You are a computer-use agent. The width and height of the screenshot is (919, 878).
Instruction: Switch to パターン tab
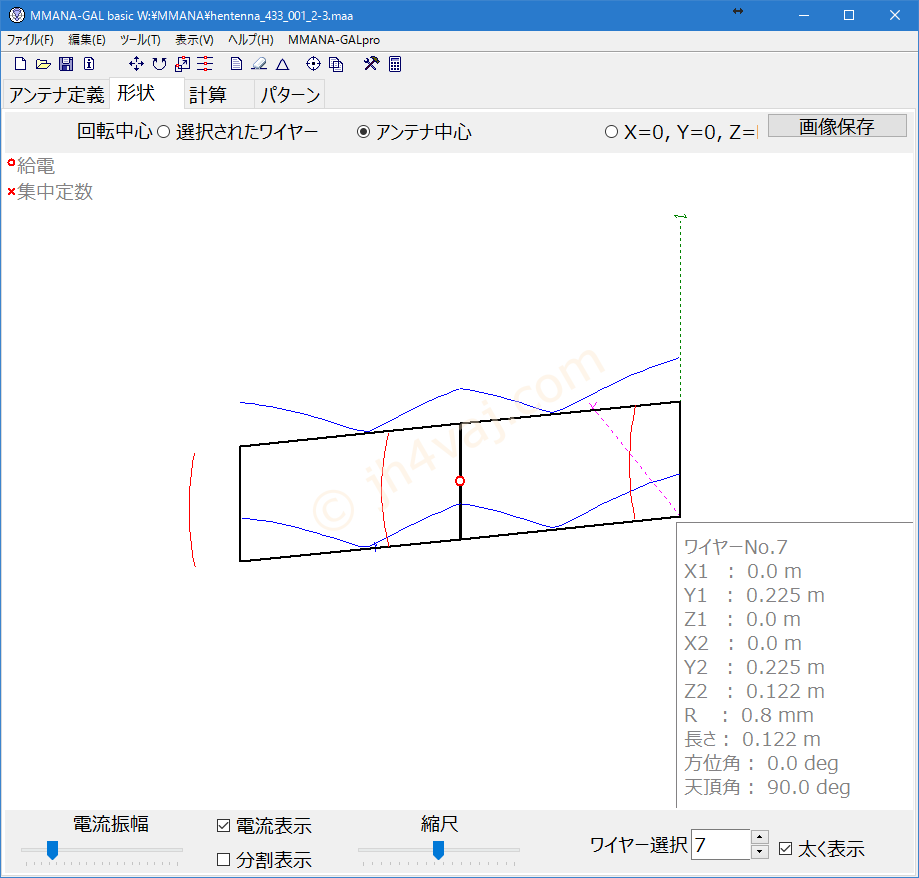point(290,94)
